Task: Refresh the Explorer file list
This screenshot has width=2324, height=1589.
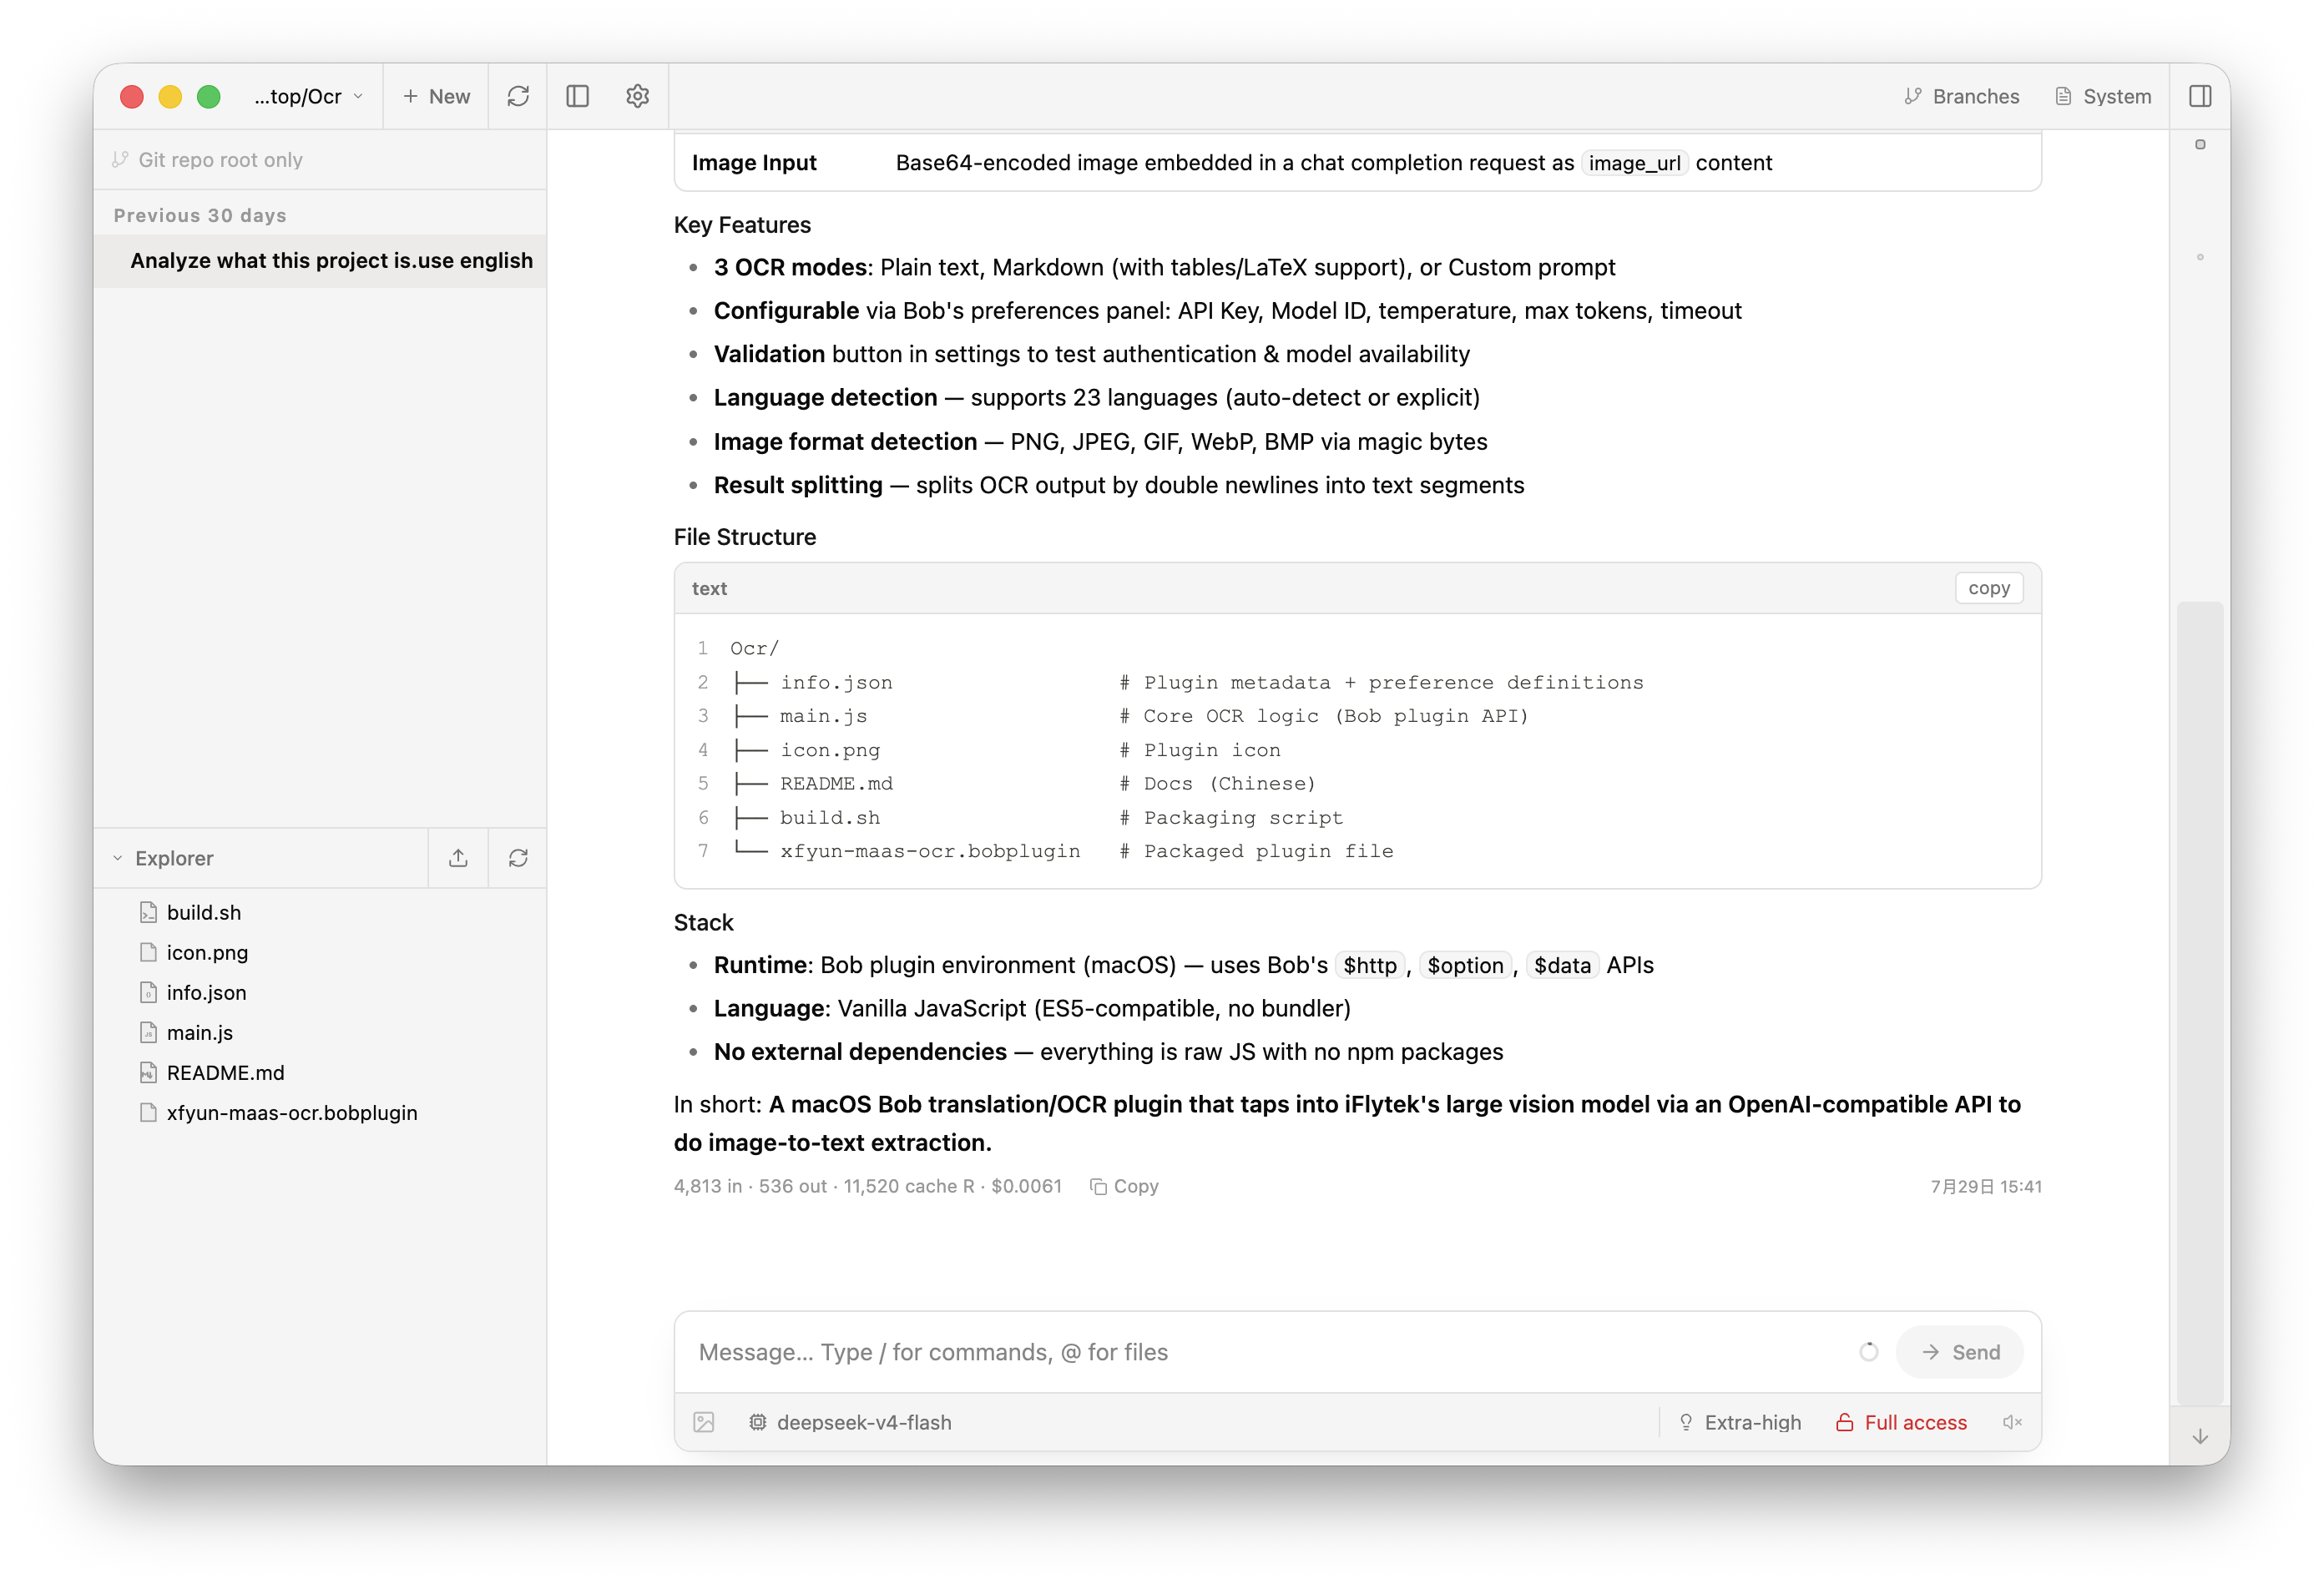Action: (x=518, y=858)
